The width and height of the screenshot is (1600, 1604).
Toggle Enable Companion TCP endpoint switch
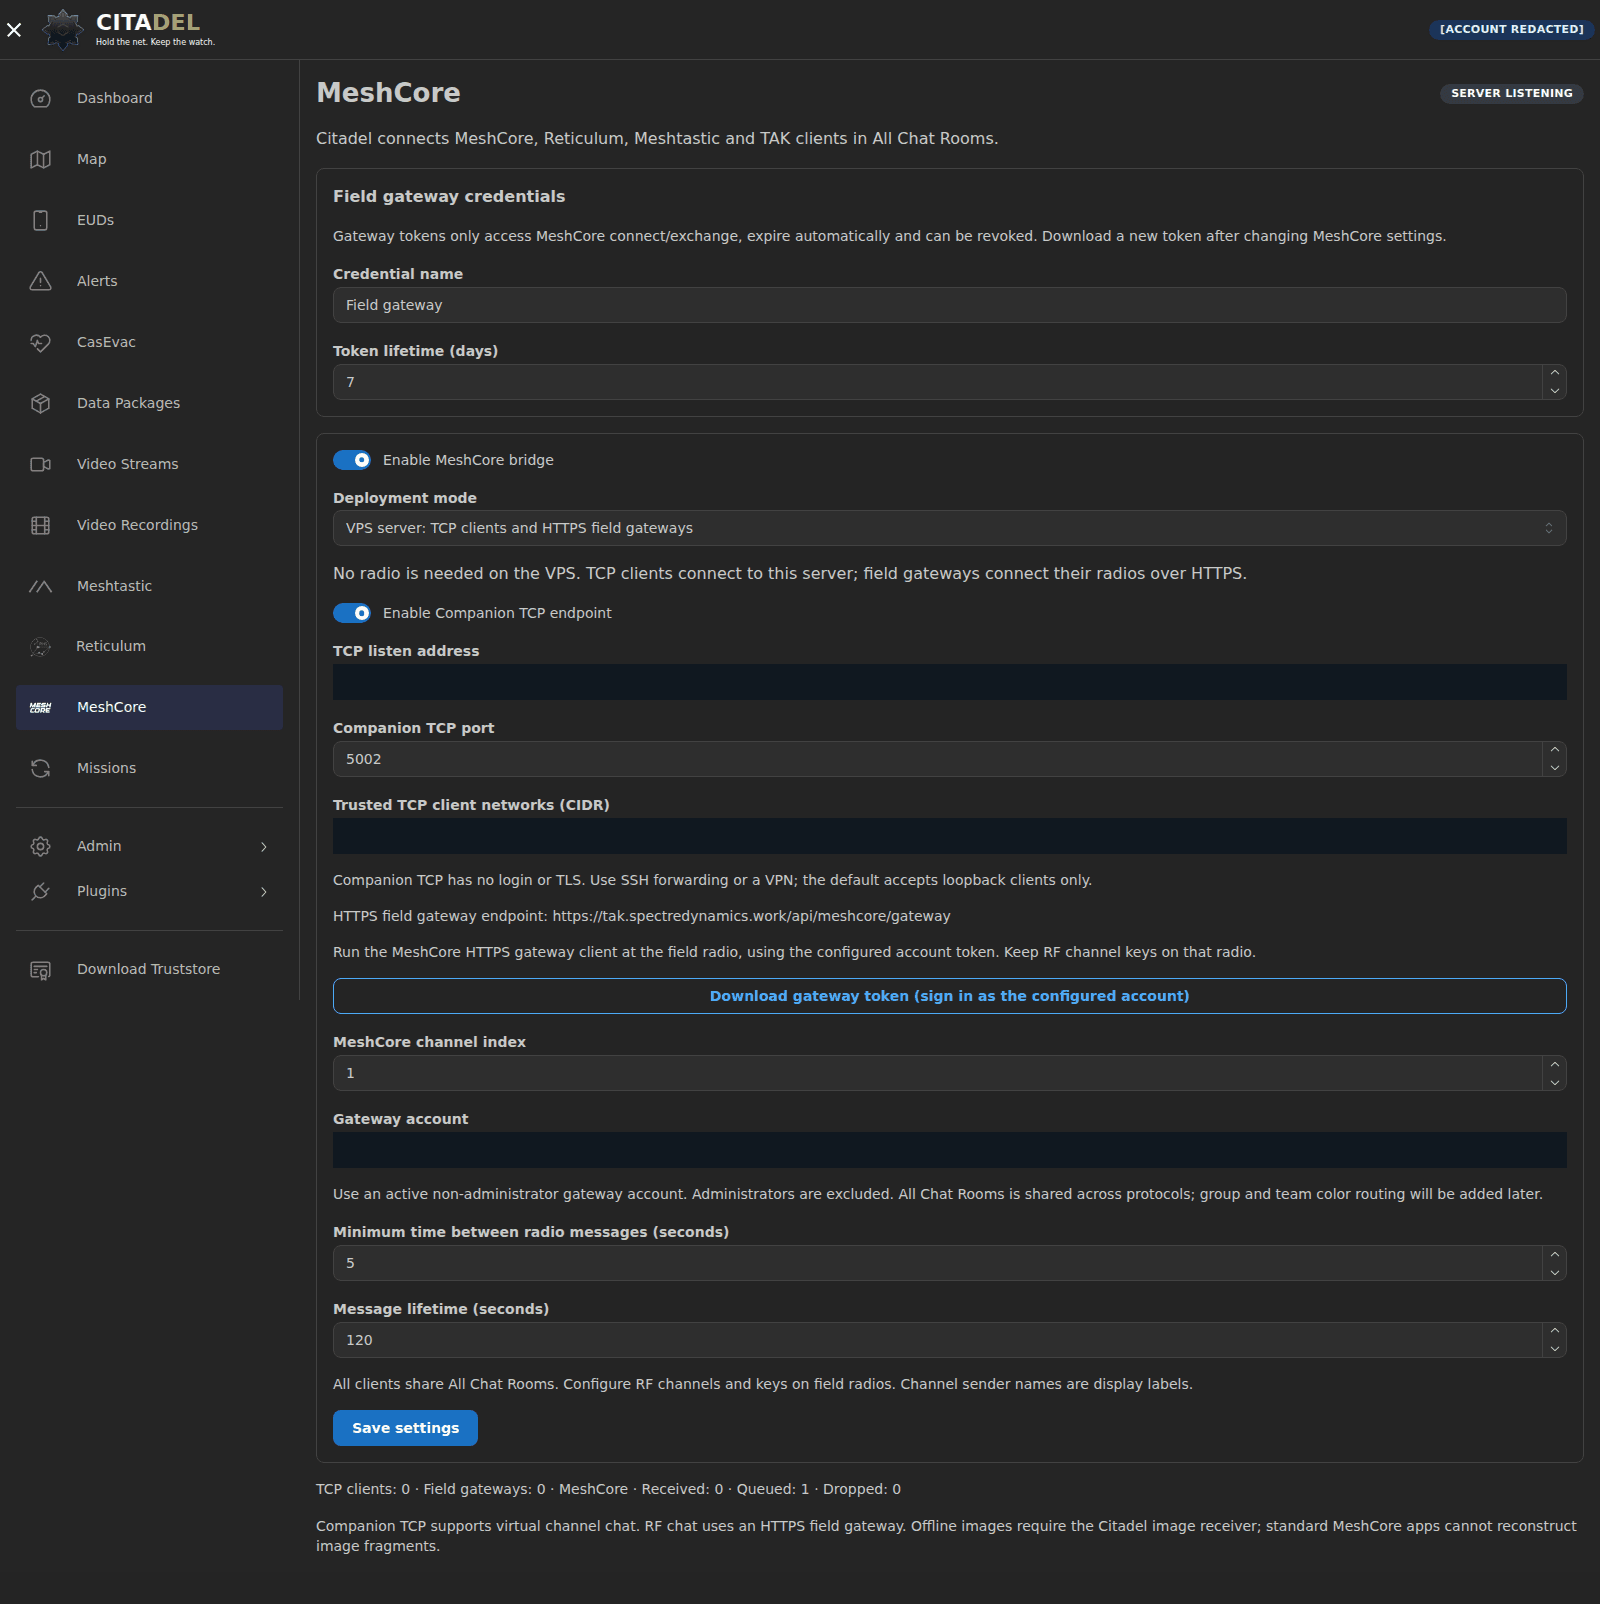coord(352,613)
